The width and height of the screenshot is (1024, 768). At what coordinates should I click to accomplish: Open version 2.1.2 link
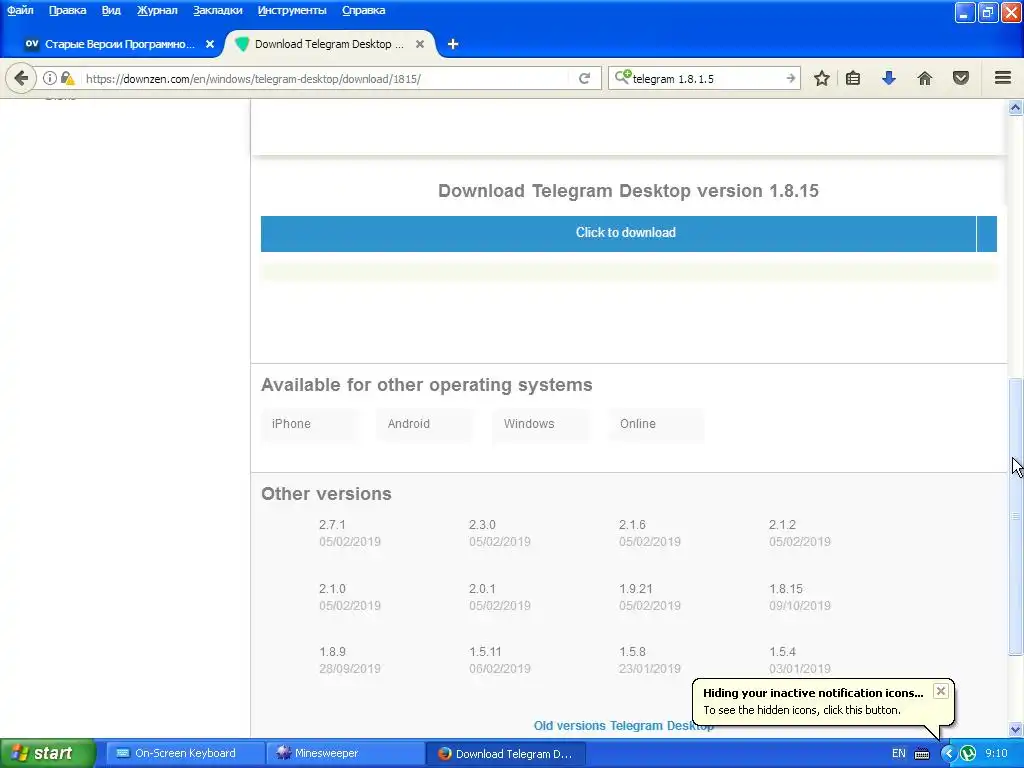782,524
